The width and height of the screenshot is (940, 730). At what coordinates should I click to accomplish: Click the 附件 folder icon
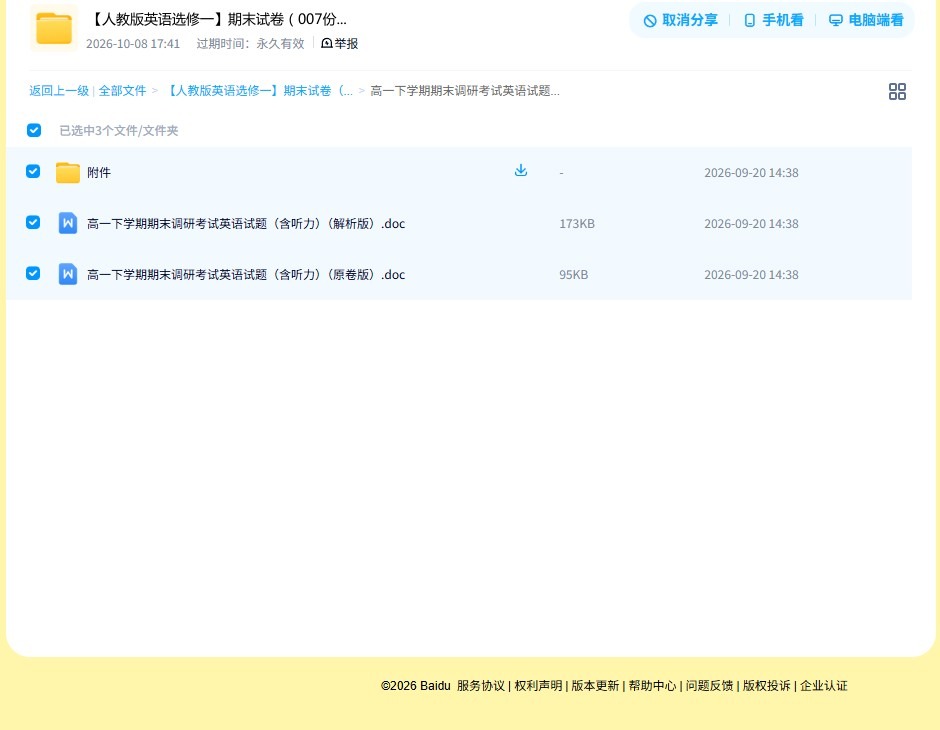click(68, 173)
